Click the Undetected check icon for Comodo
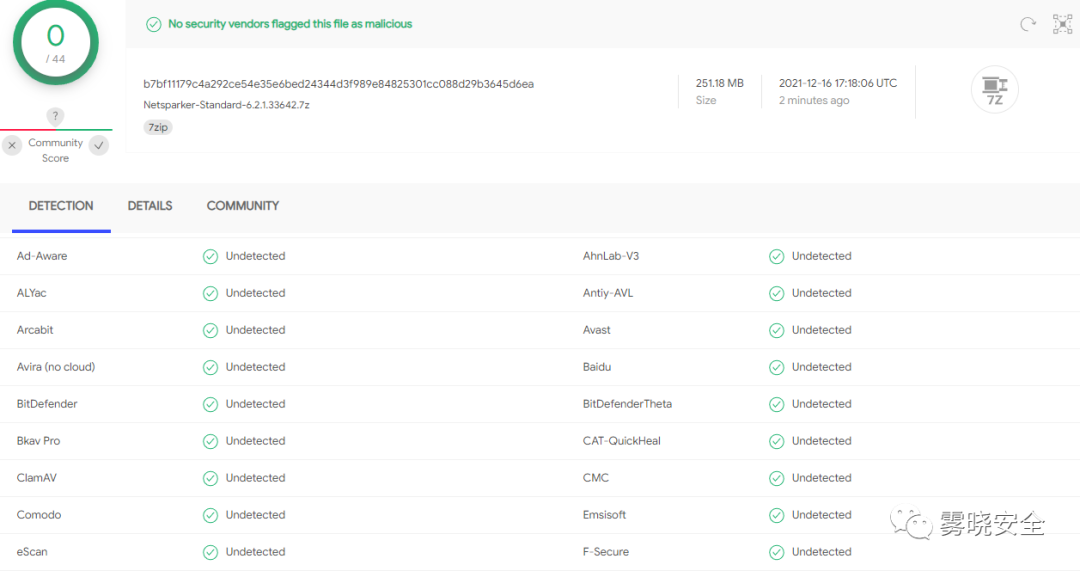 tap(210, 516)
